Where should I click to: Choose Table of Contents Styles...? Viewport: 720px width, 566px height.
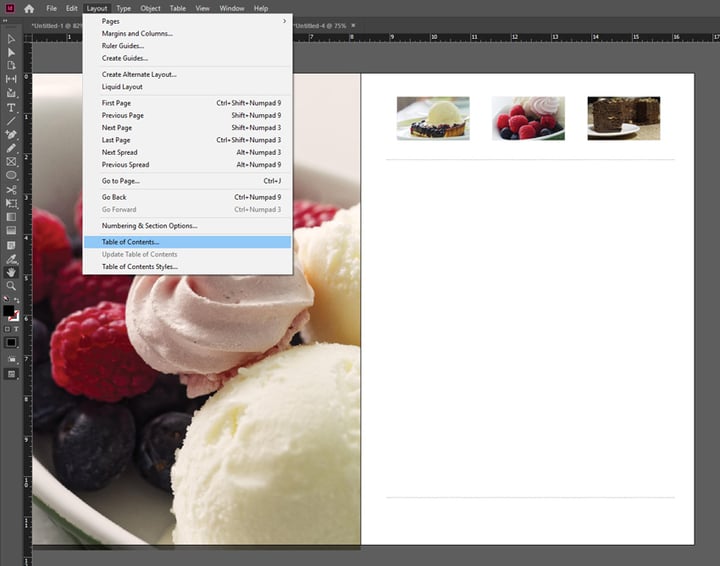pyautogui.click(x=187, y=267)
